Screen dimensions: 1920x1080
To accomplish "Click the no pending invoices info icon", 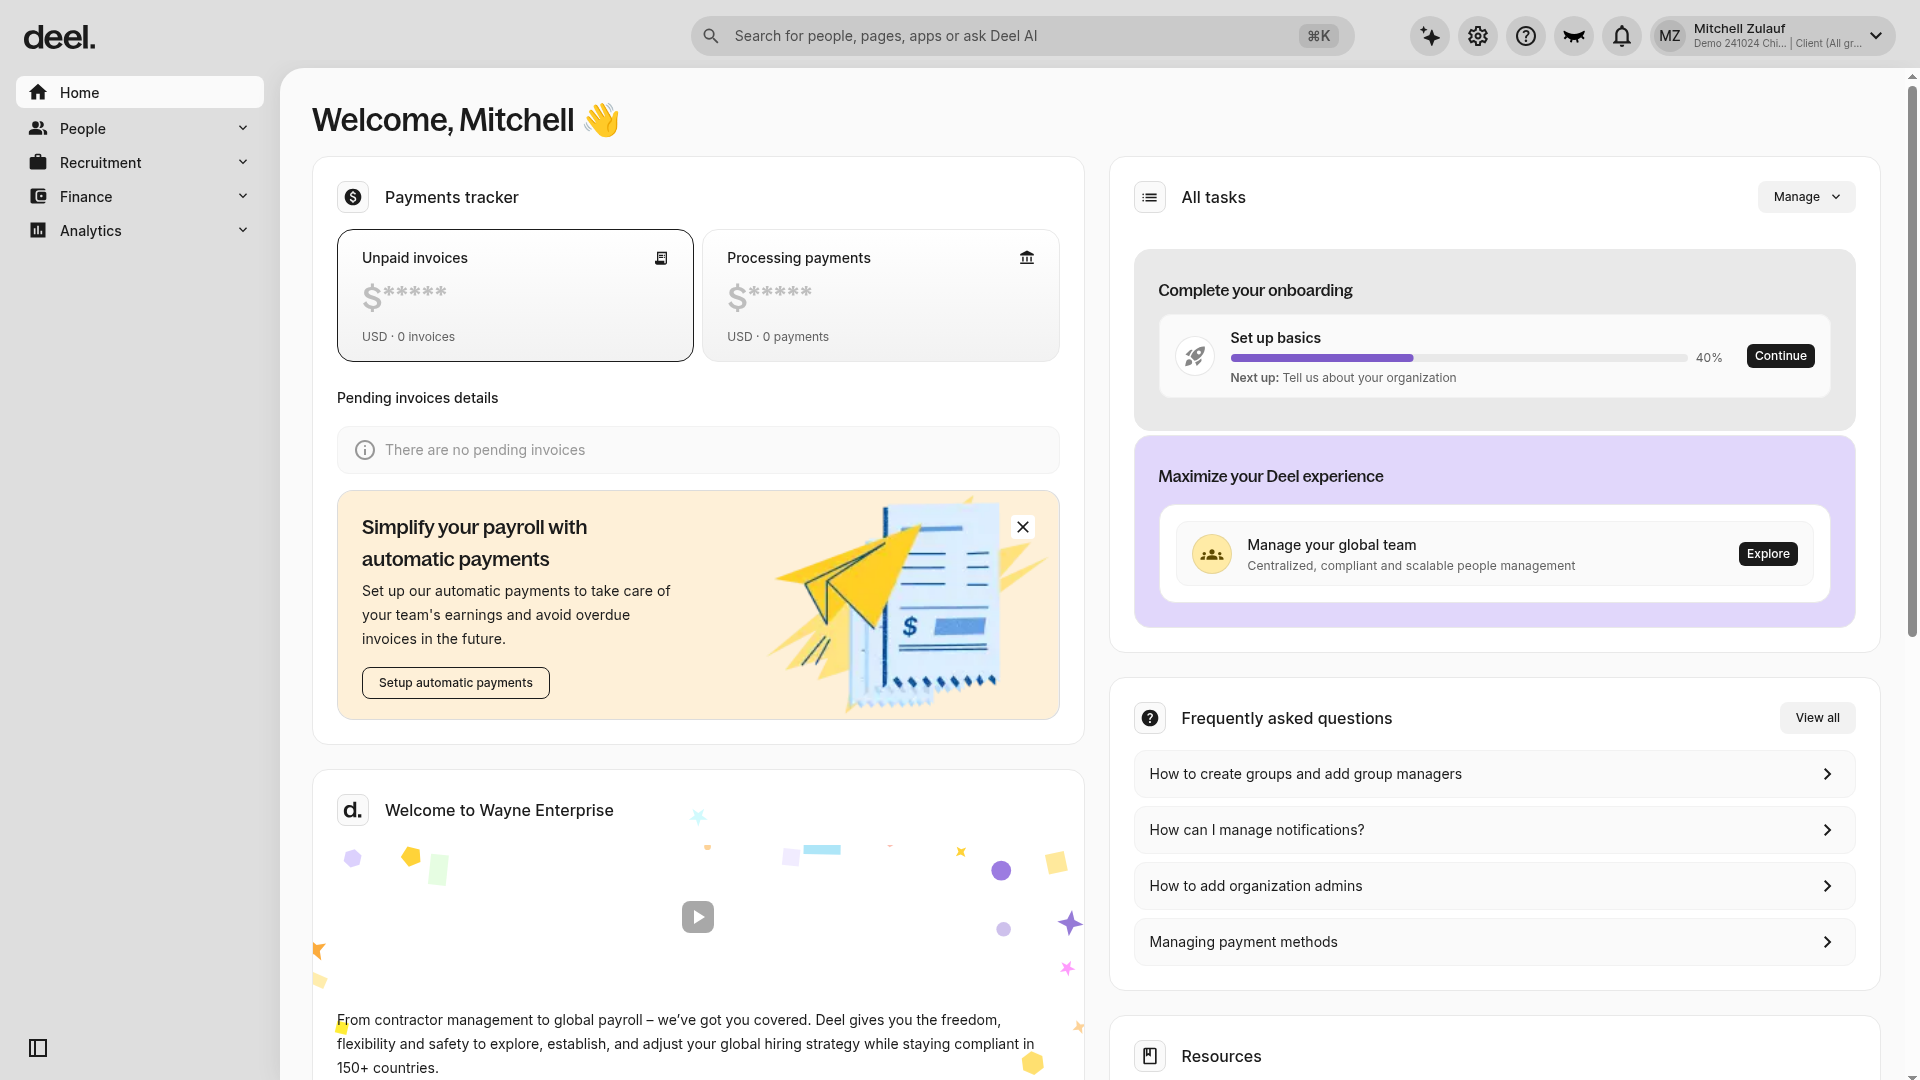I will coord(366,450).
